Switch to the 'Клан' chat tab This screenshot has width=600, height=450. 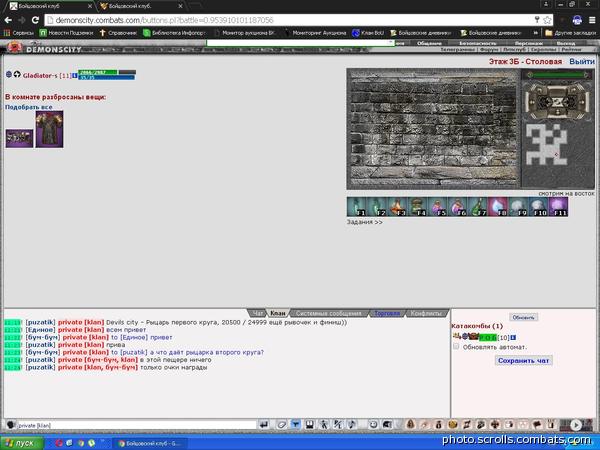[x=278, y=313]
